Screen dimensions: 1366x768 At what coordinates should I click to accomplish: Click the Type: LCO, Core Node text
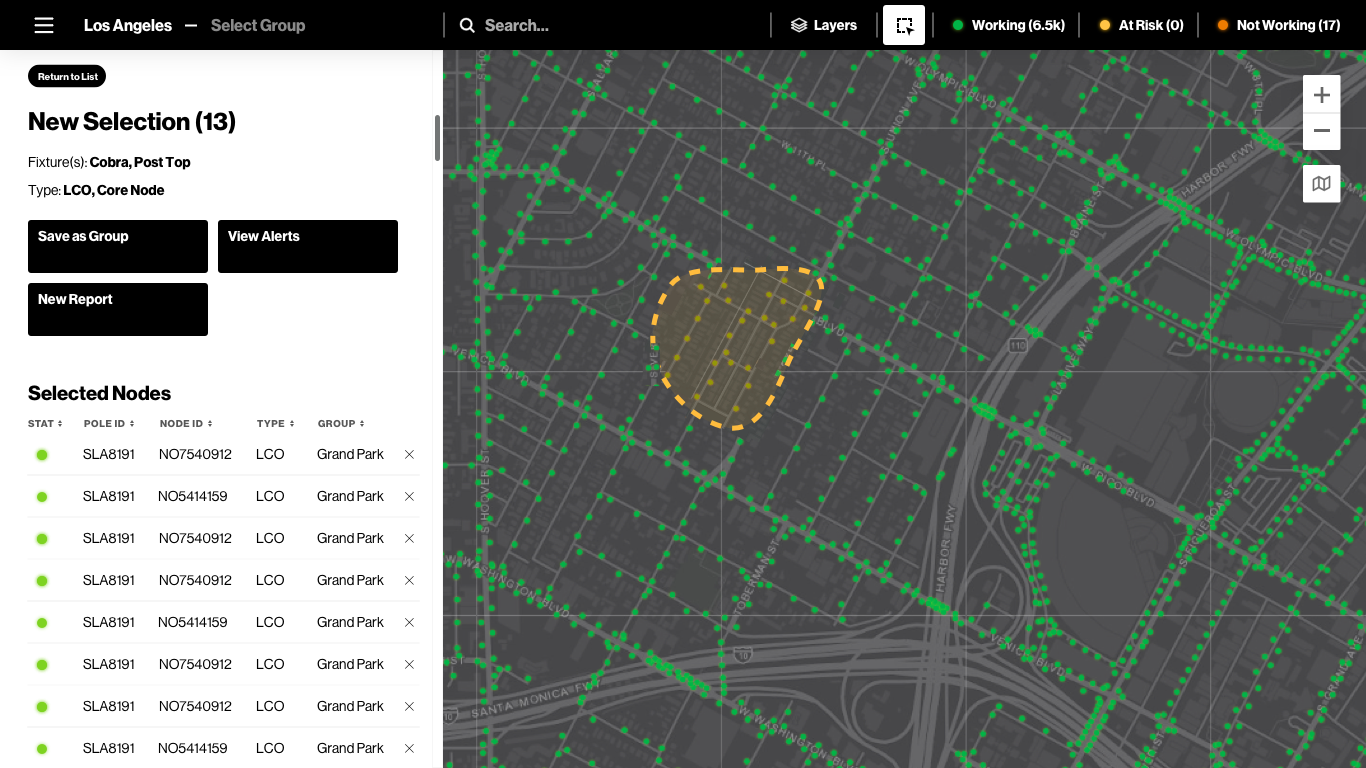[x=96, y=190]
